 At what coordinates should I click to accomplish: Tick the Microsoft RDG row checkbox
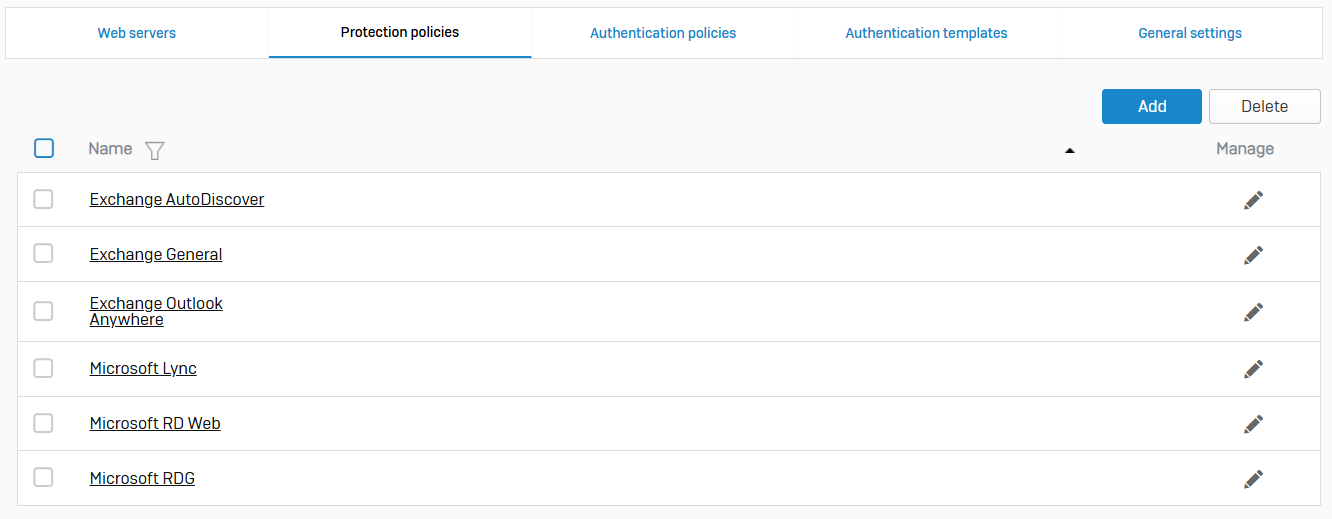43,477
